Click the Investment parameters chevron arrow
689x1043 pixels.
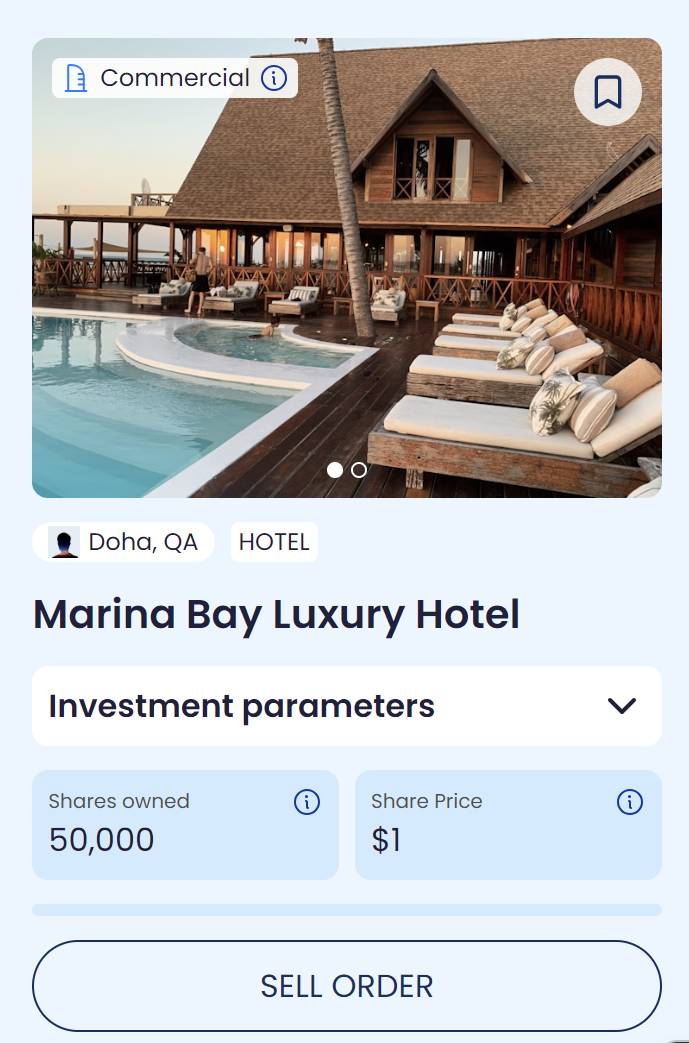pyautogui.click(x=621, y=706)
